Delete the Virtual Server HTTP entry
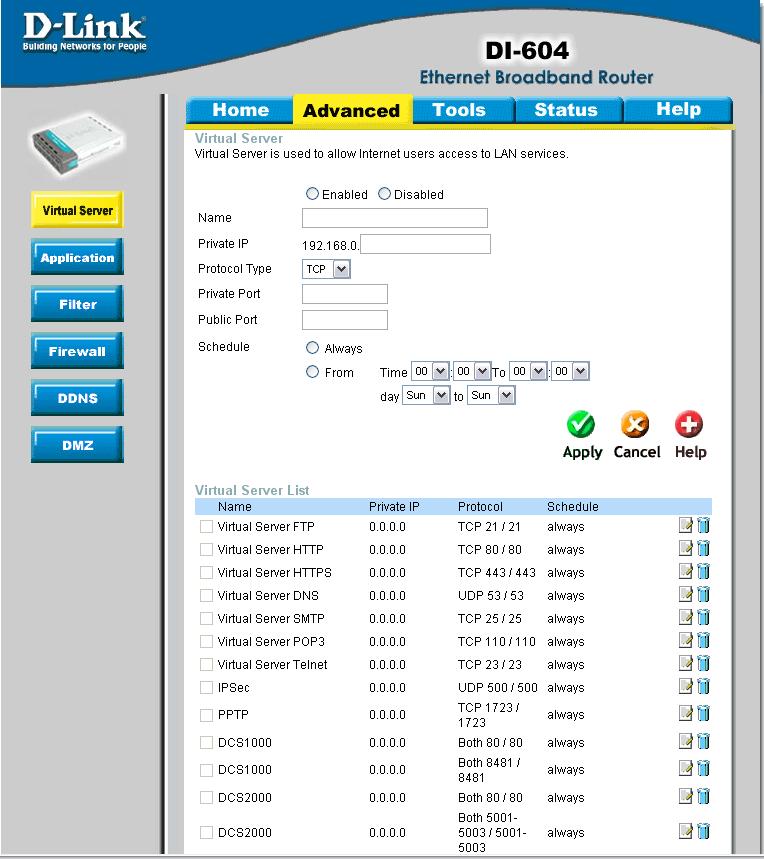 coord(703,548)
